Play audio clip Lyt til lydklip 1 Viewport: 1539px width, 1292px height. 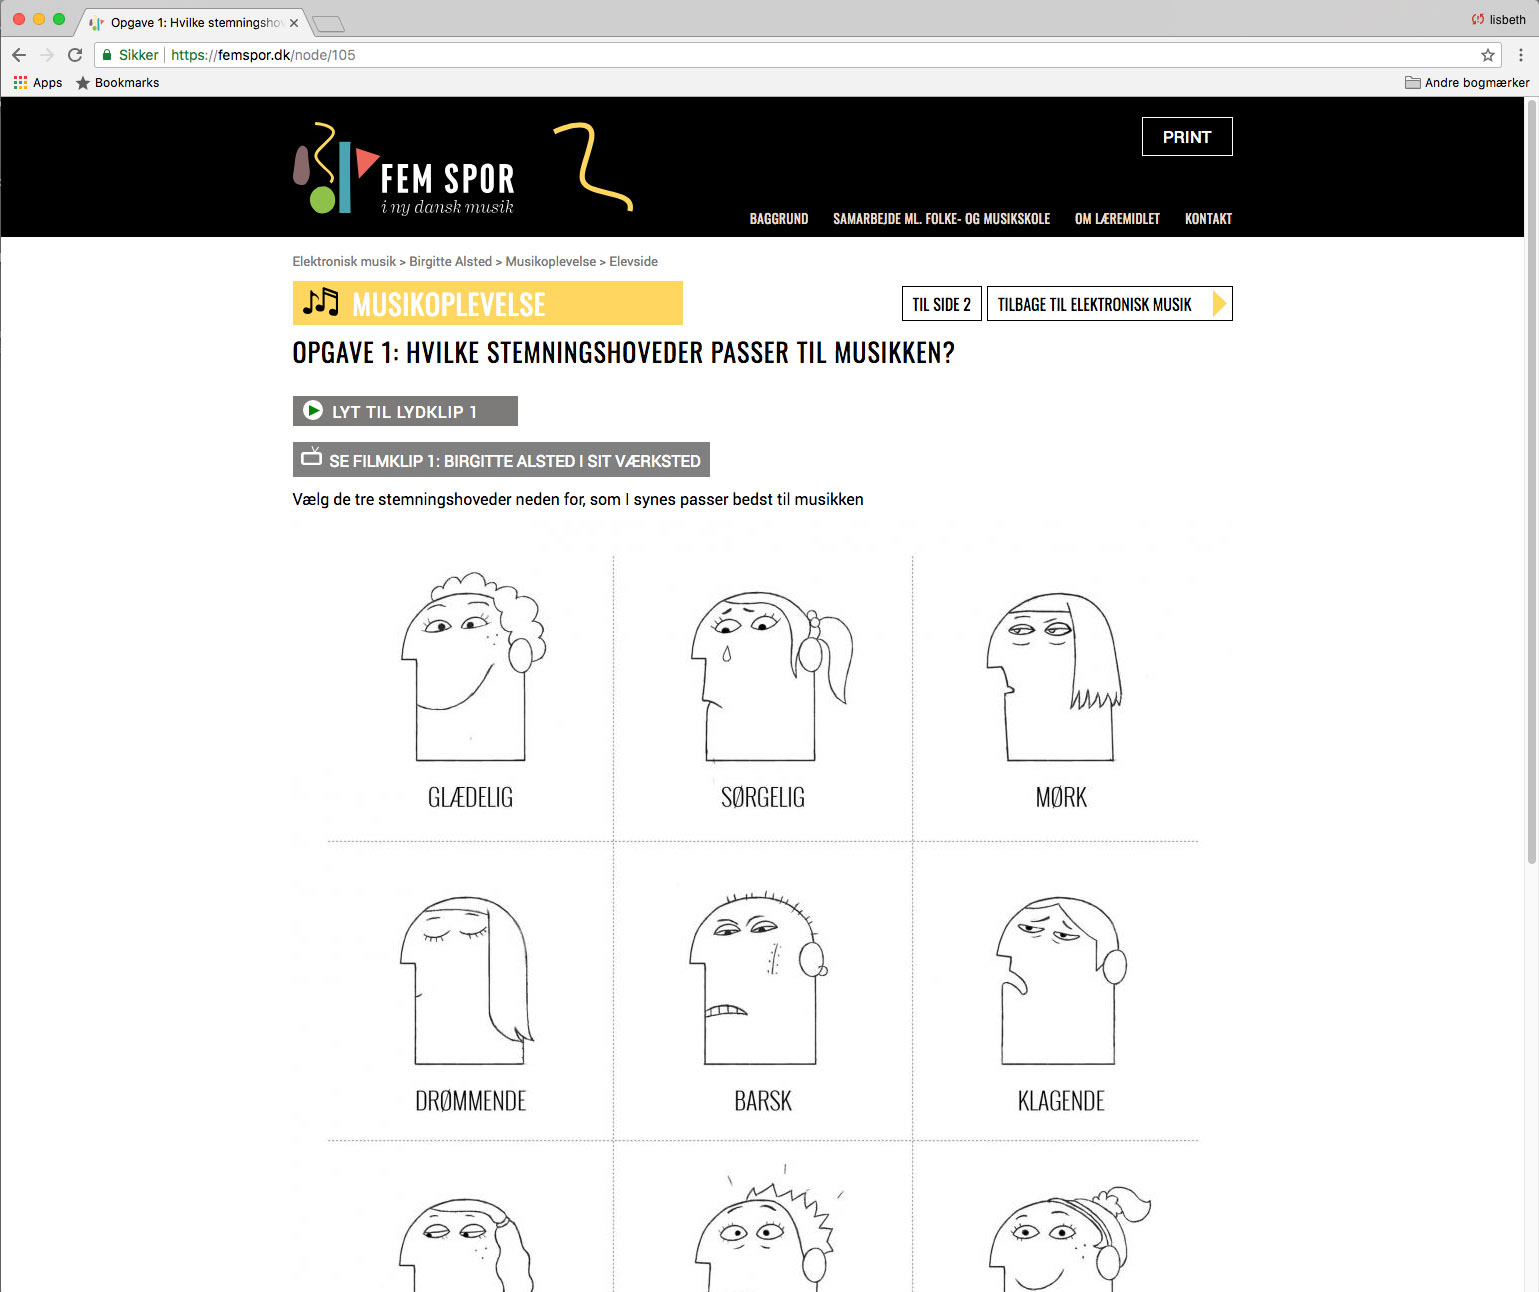pyautogui.click(x=405, y=411)
